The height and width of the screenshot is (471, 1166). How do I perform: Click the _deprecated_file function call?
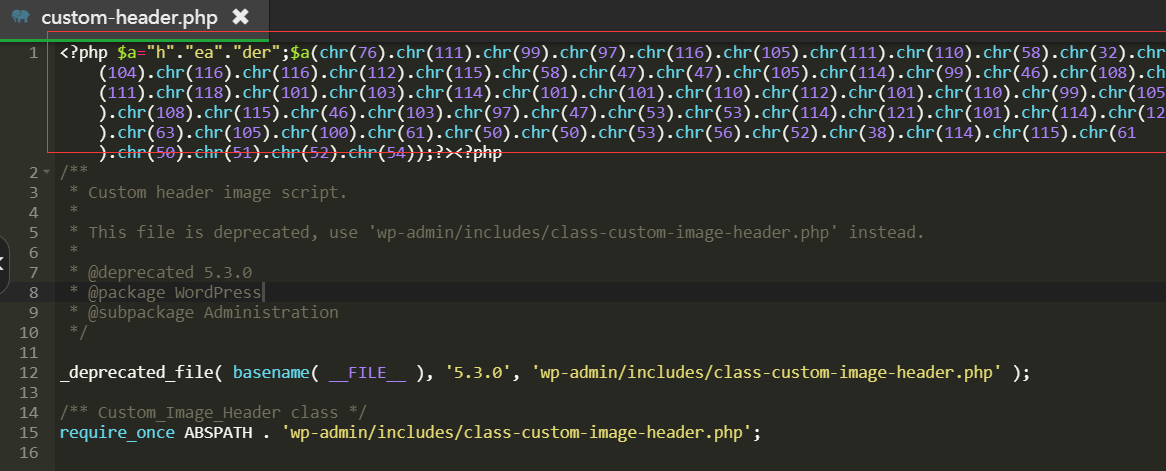tap(136, 372)
